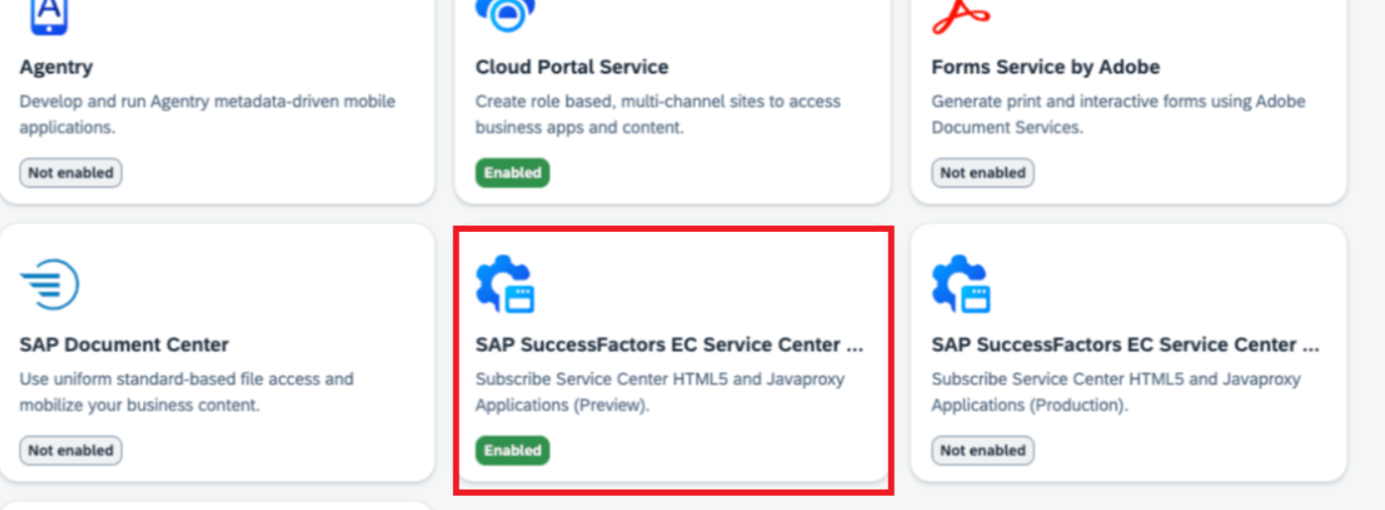Viewport: 1385px width, 510px height.
Task: Open the Agentry service title
Action: coord(56,68)
